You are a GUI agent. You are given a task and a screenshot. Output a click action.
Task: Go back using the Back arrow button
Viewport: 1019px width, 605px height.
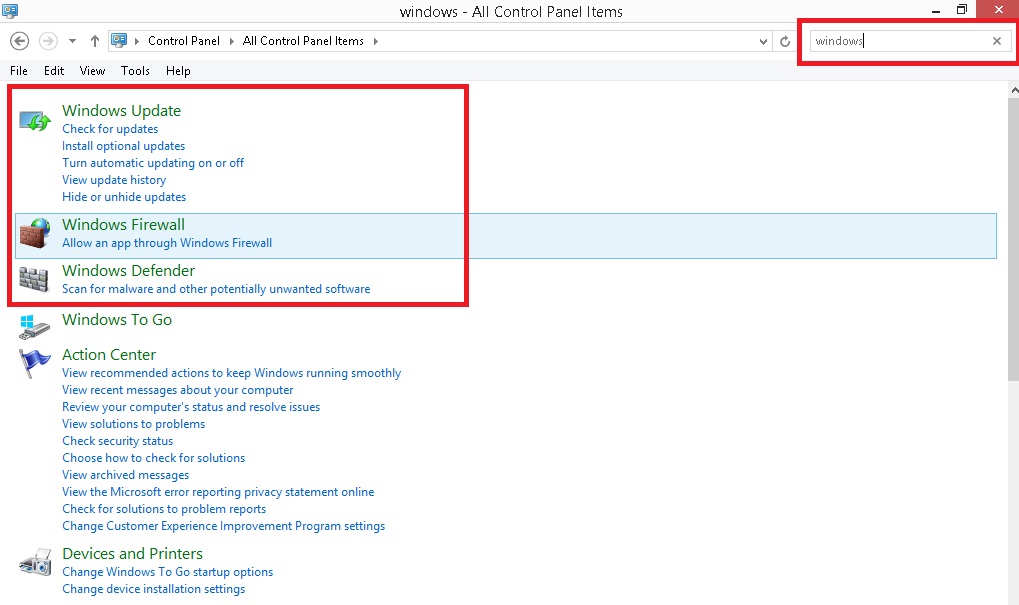(x=19, y=41)
